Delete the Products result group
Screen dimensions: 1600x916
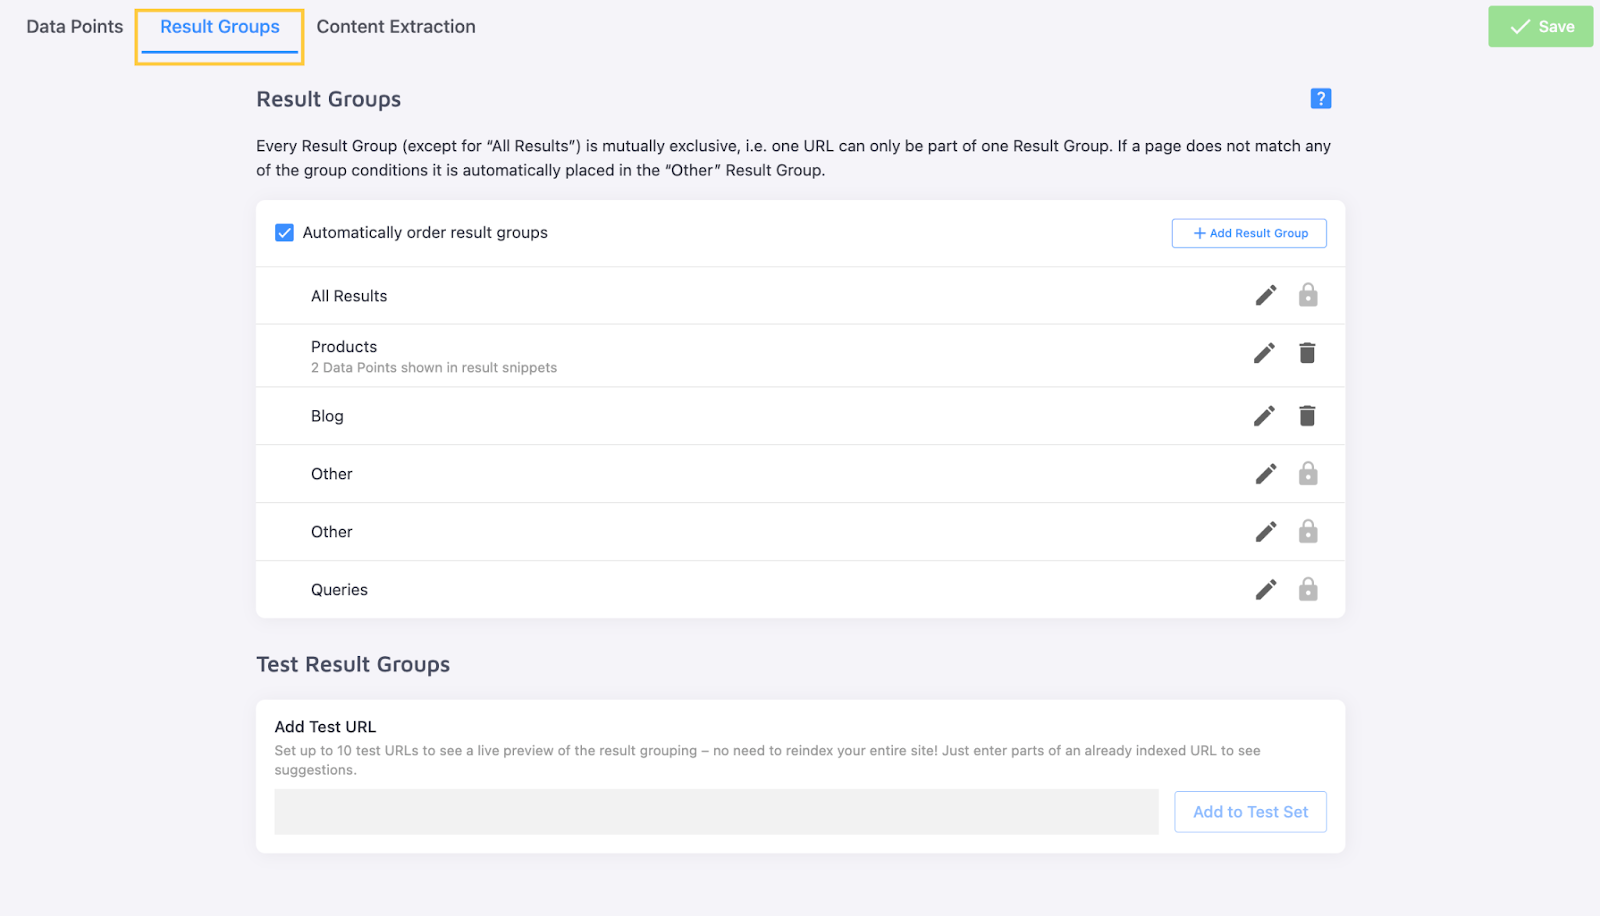pyautogui.click(x=1307, y=353)
